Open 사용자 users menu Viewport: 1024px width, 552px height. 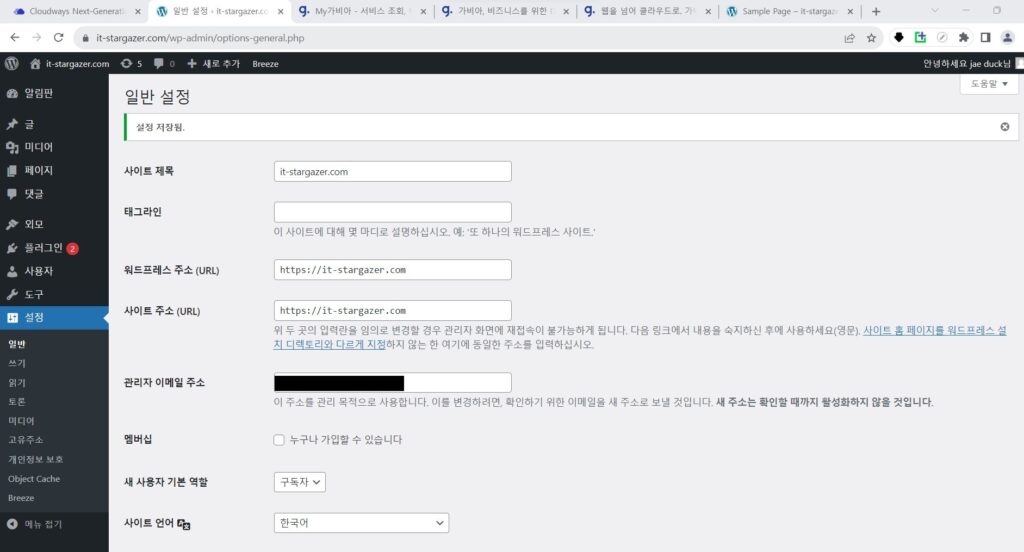[x=54, y=271]
